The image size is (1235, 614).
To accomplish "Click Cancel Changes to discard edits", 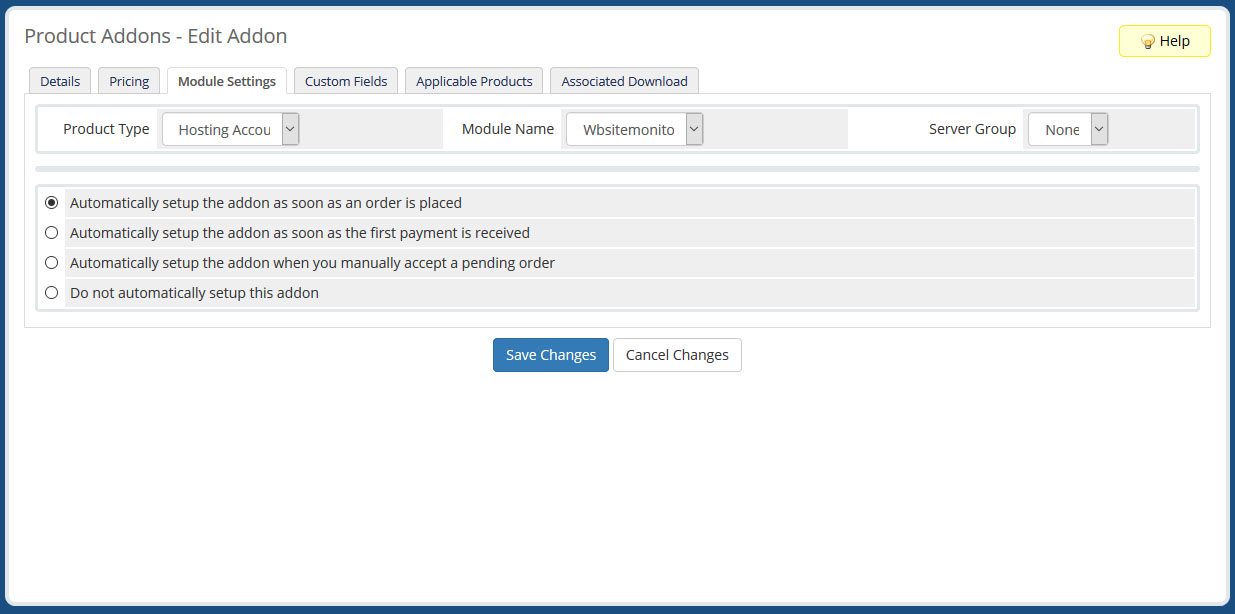I will (677, 354).
